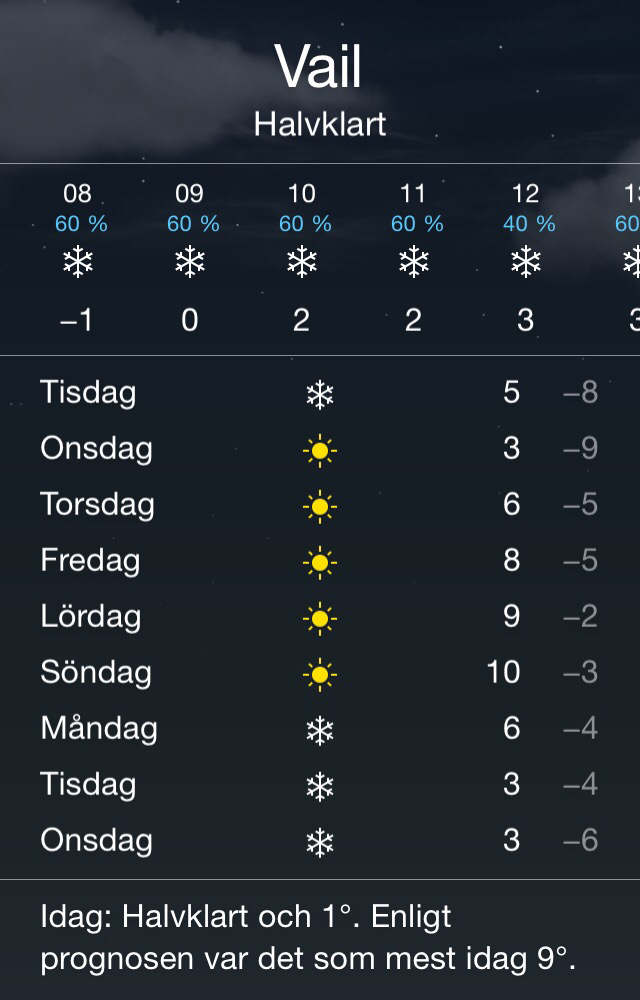Image resolution: width=640 pixels, height=1000 pixels.
Task: Tap the sun icon on Torsdag row
Action: coord(319,508)
